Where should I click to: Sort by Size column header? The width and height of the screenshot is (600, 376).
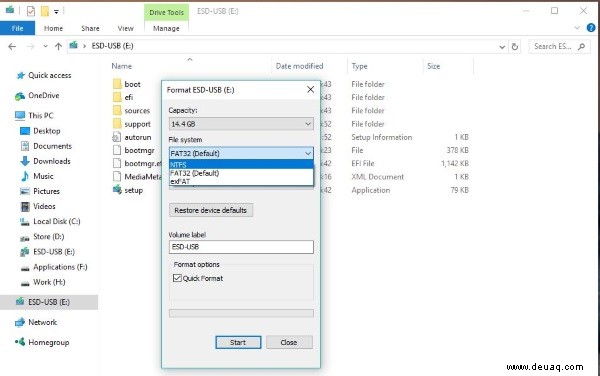tap(434, 66)
